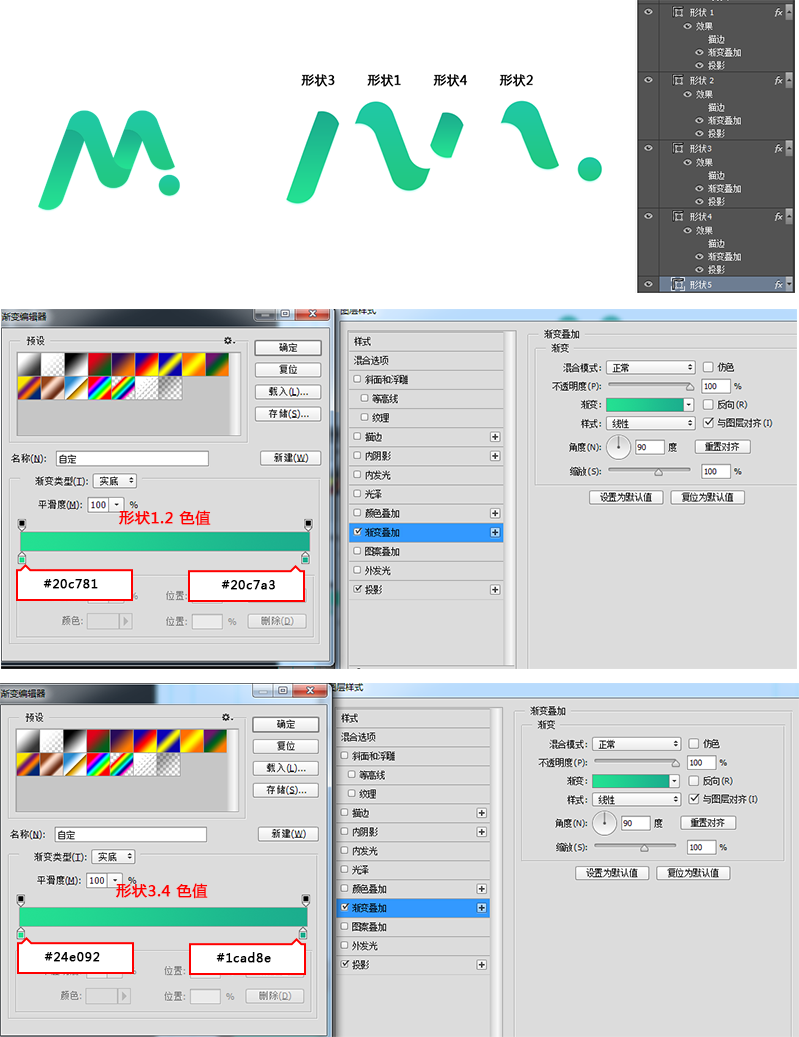Open presets gear menu in 形状3.4 gradient editor
This screenshot has height=1037, width=799.
[227, 717]
